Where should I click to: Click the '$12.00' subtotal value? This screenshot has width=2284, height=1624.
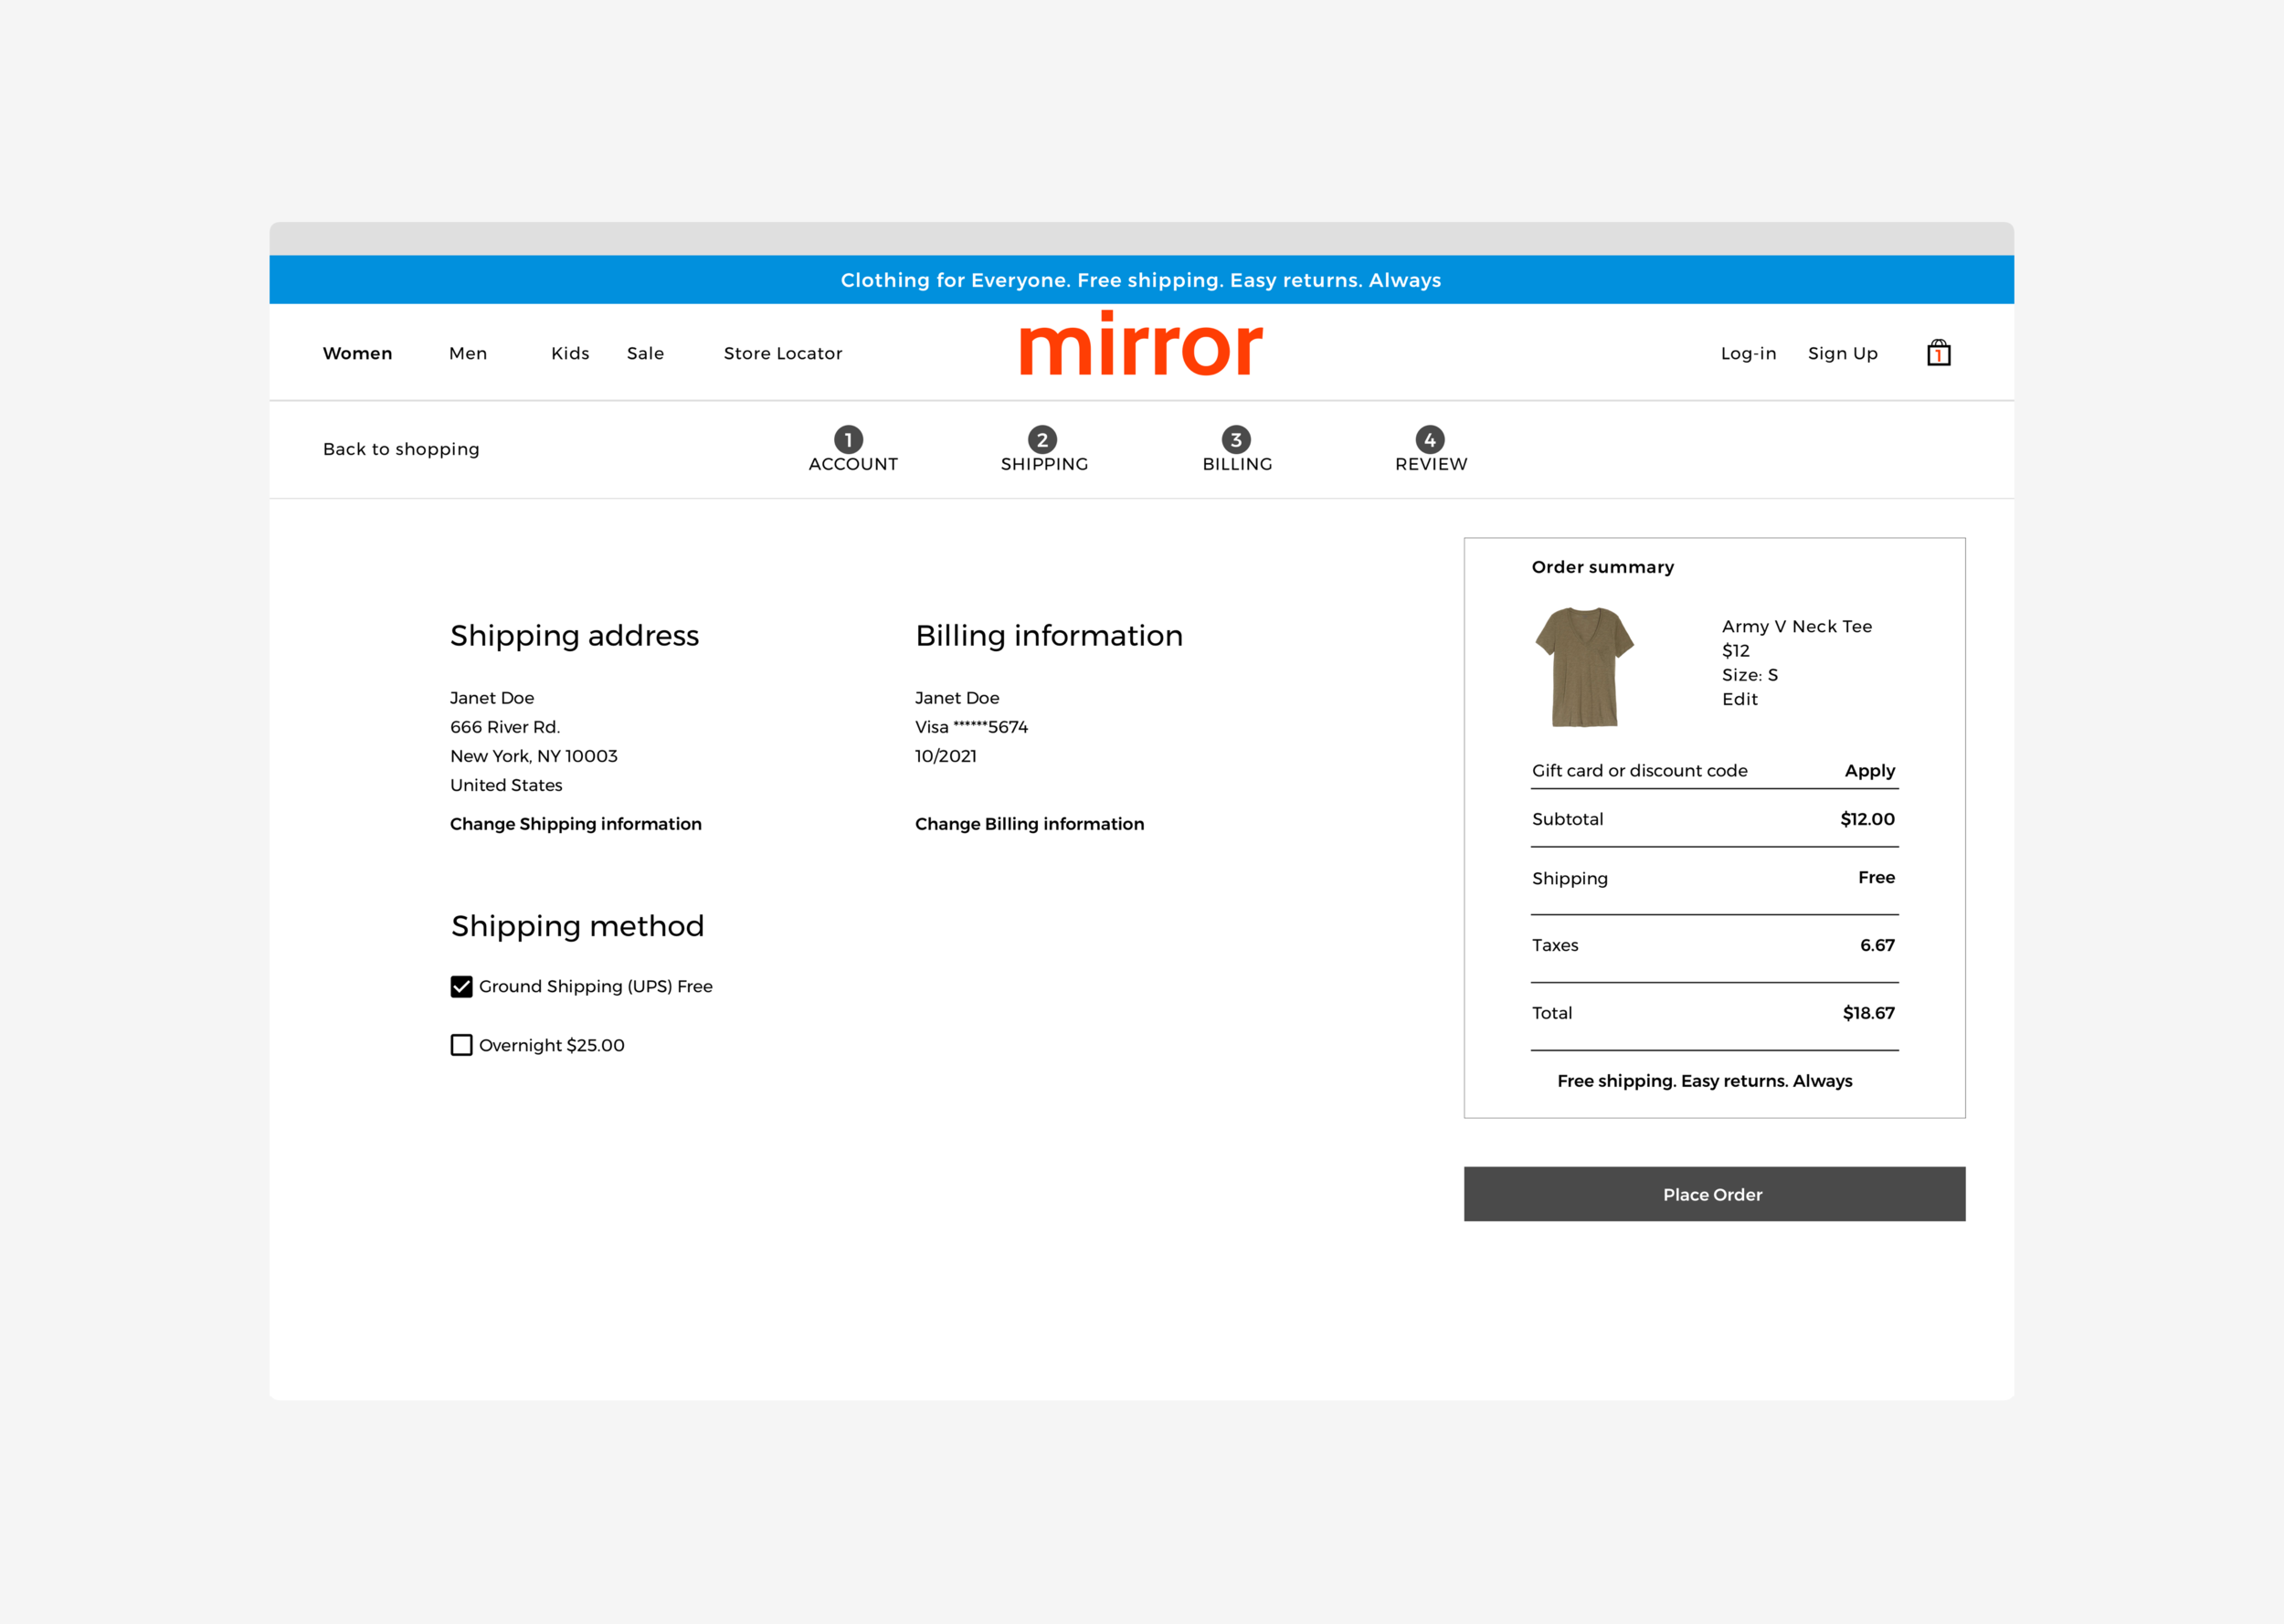(x=1867, y=819)
